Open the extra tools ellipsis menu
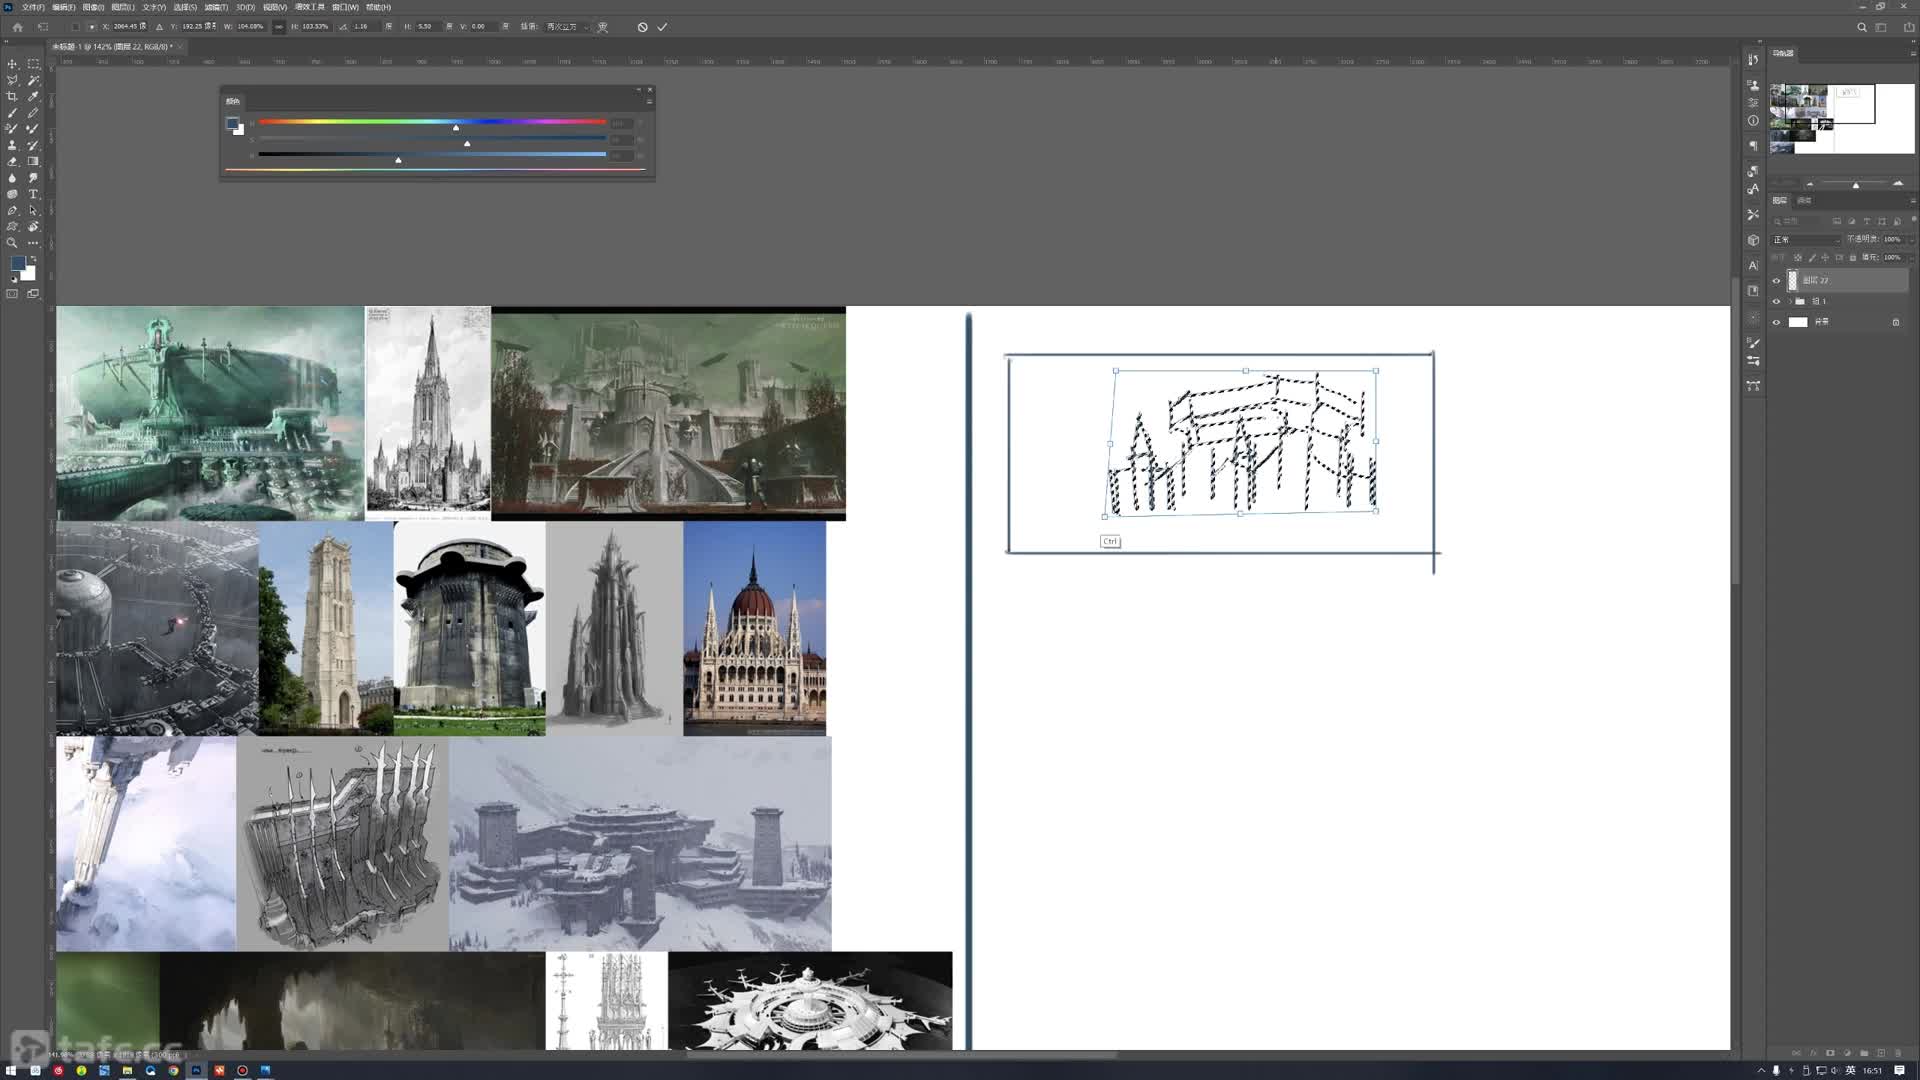This screenshot has height=1080, width=1920. click(x=33, y=243)
